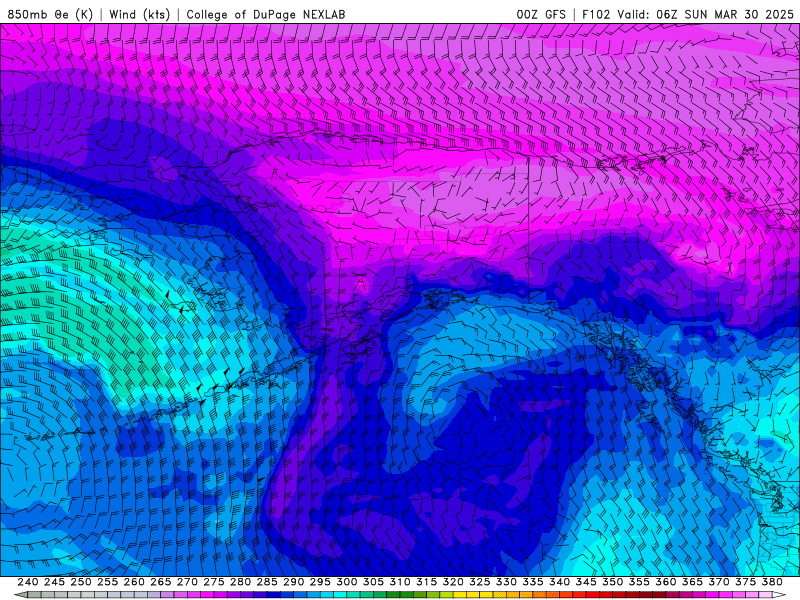
Task: Click the 320 colorbar value label
Action: coord(453,582)
